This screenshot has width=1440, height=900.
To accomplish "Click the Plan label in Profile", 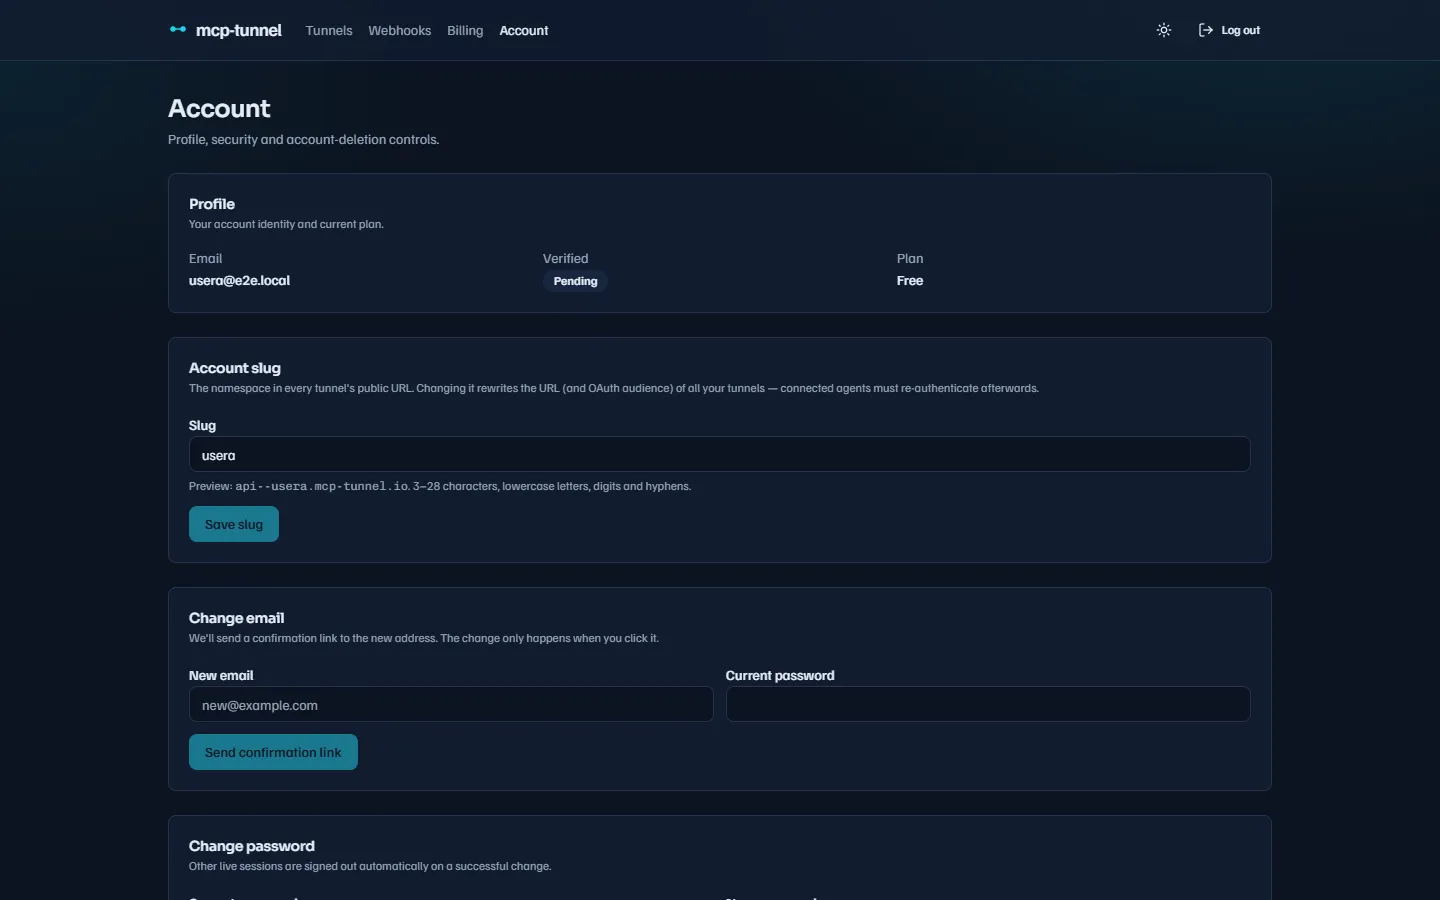I will tap(910, 258).
